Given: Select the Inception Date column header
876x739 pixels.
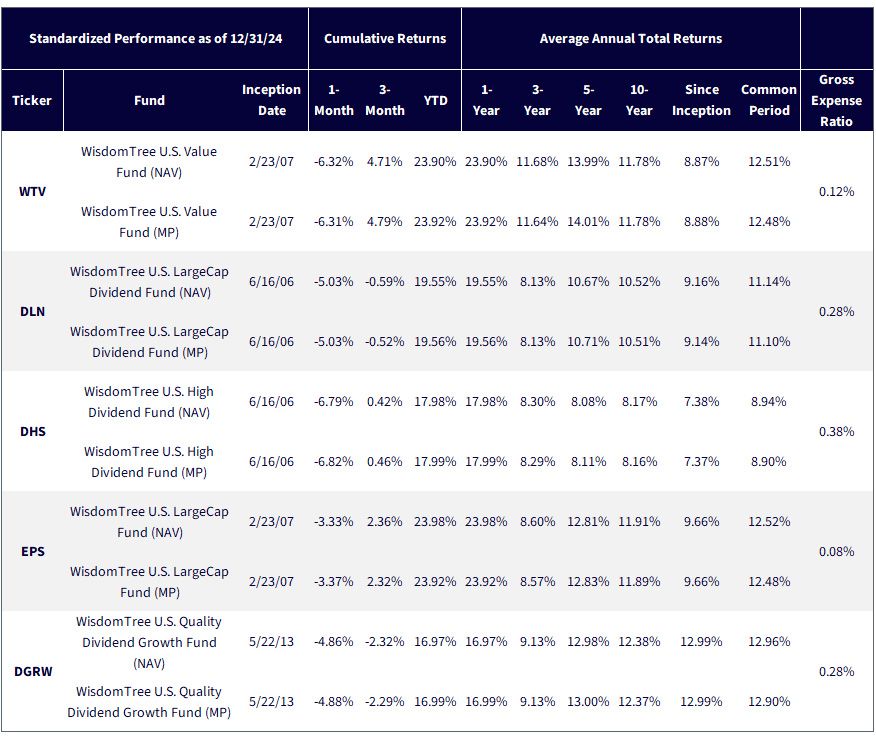Looking at the screenshot, I should (x=272, y=101).
